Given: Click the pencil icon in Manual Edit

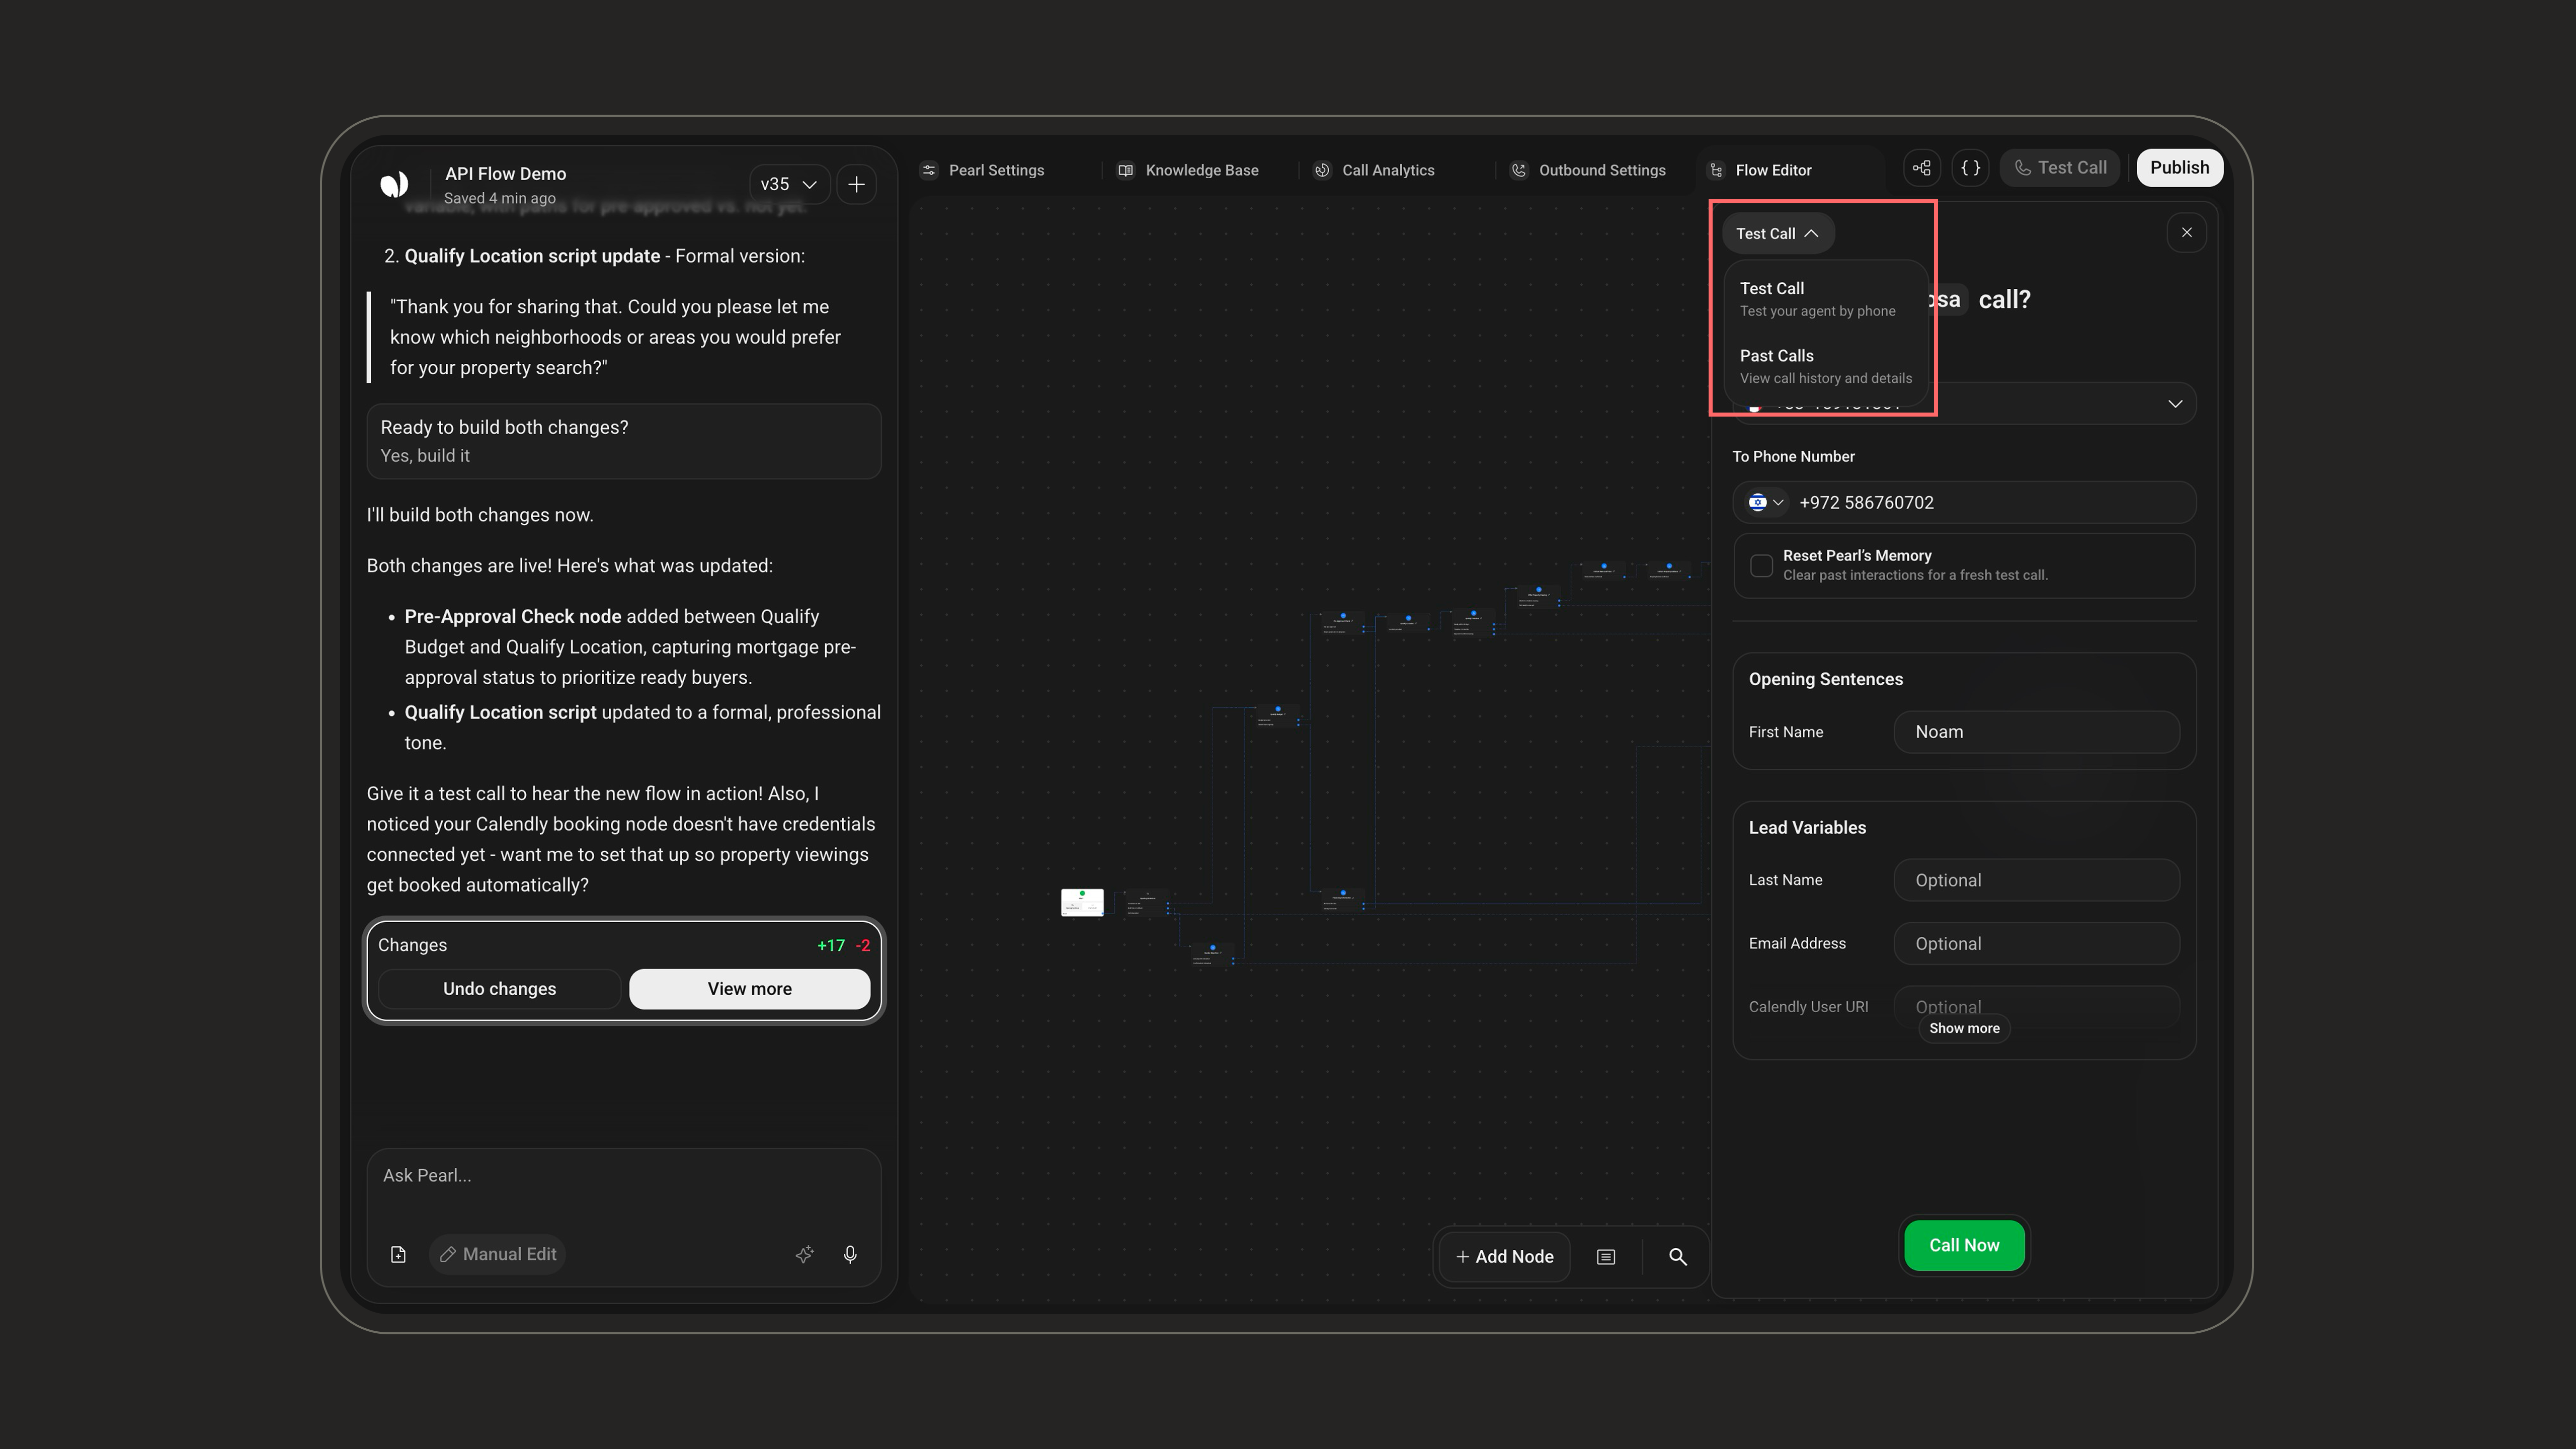Looking at the screenshot, I should point(448,1254).
